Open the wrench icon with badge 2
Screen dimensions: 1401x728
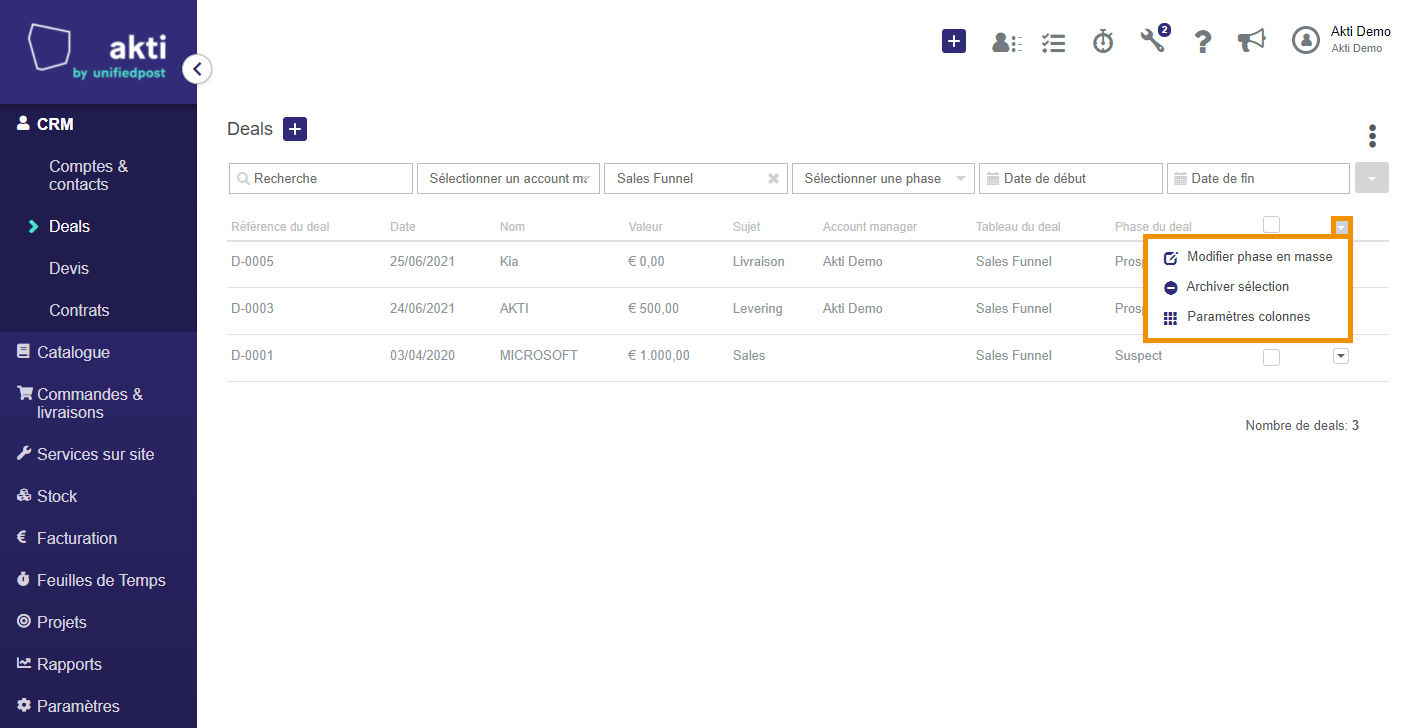[1154, 40]
